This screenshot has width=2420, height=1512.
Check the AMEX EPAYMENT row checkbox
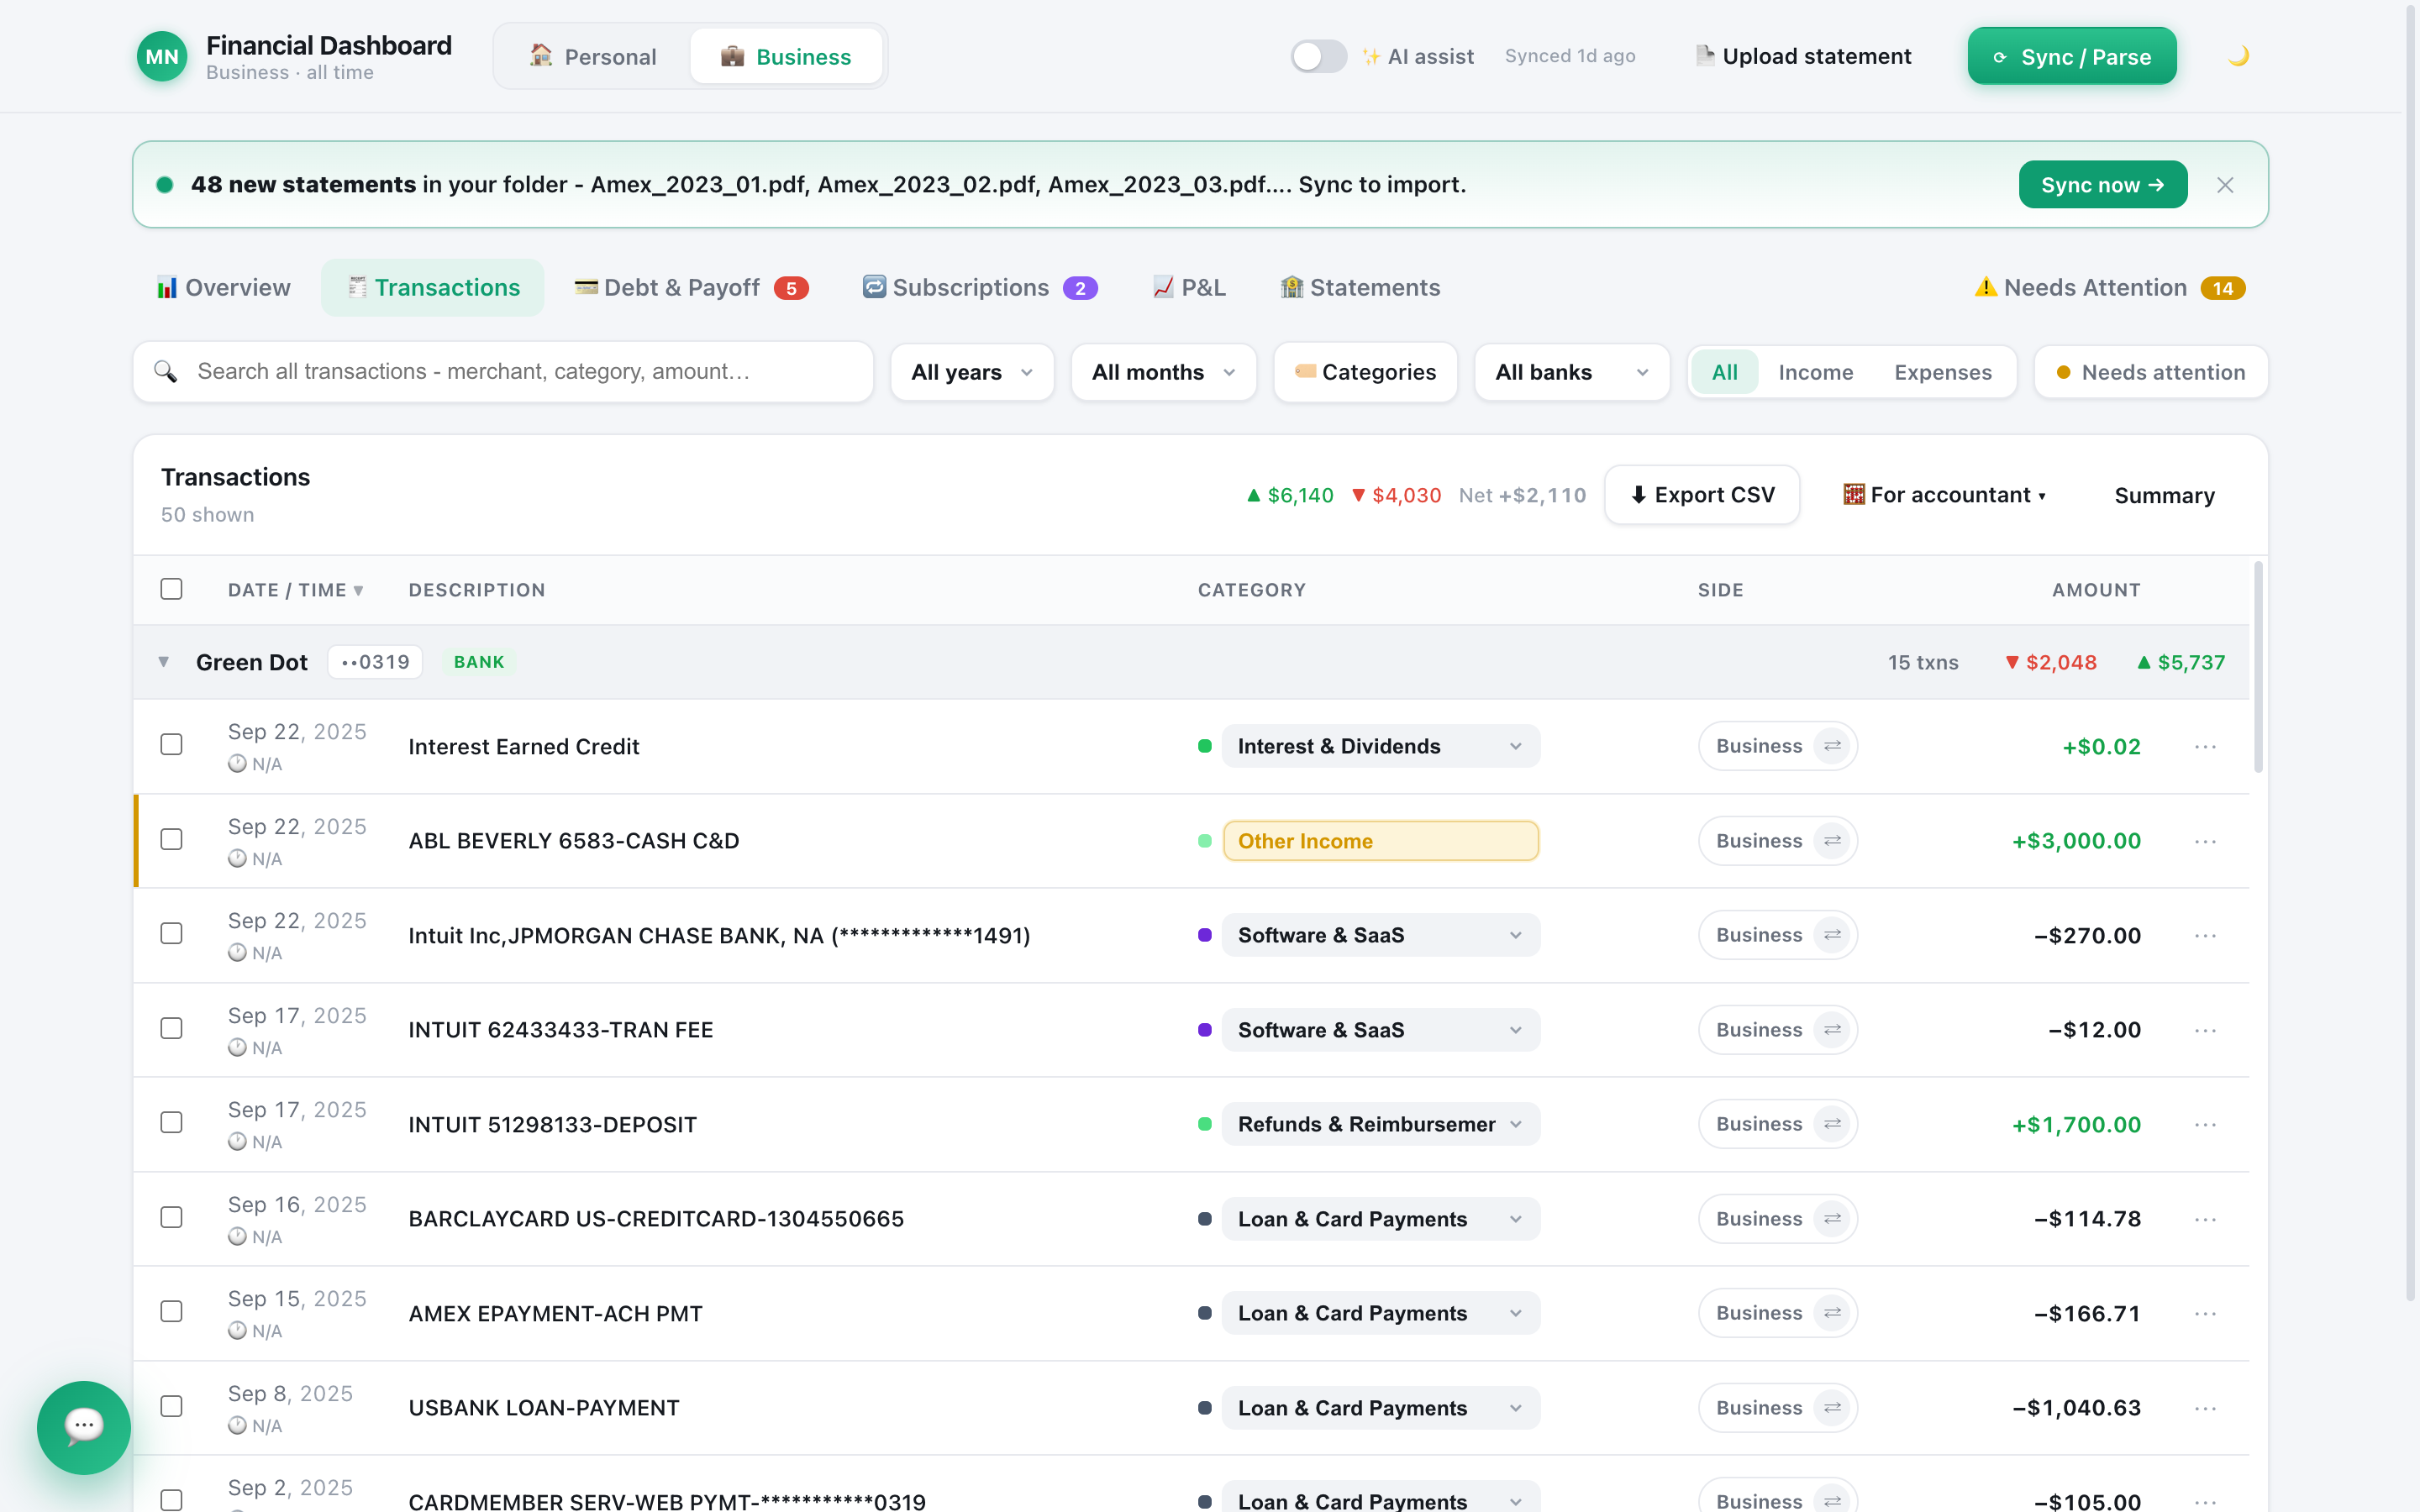[x=172, y=1312]
